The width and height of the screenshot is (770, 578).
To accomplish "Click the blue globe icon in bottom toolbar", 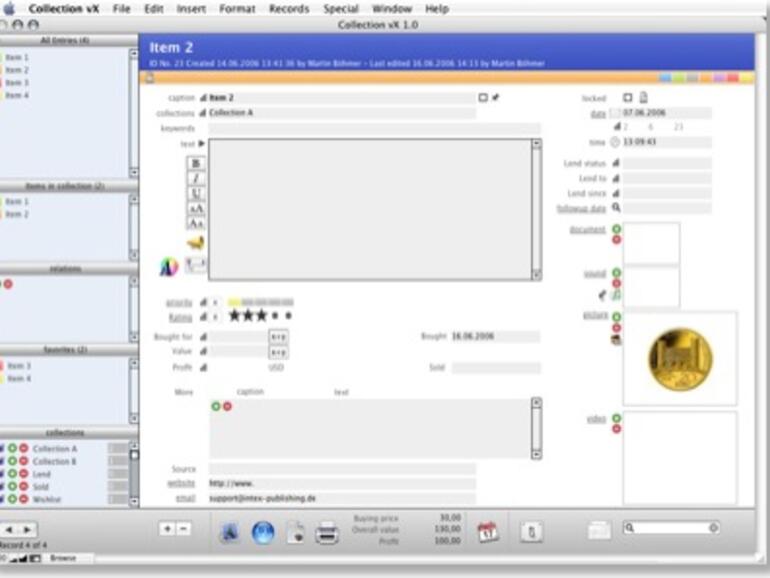I will coord(263,532).
